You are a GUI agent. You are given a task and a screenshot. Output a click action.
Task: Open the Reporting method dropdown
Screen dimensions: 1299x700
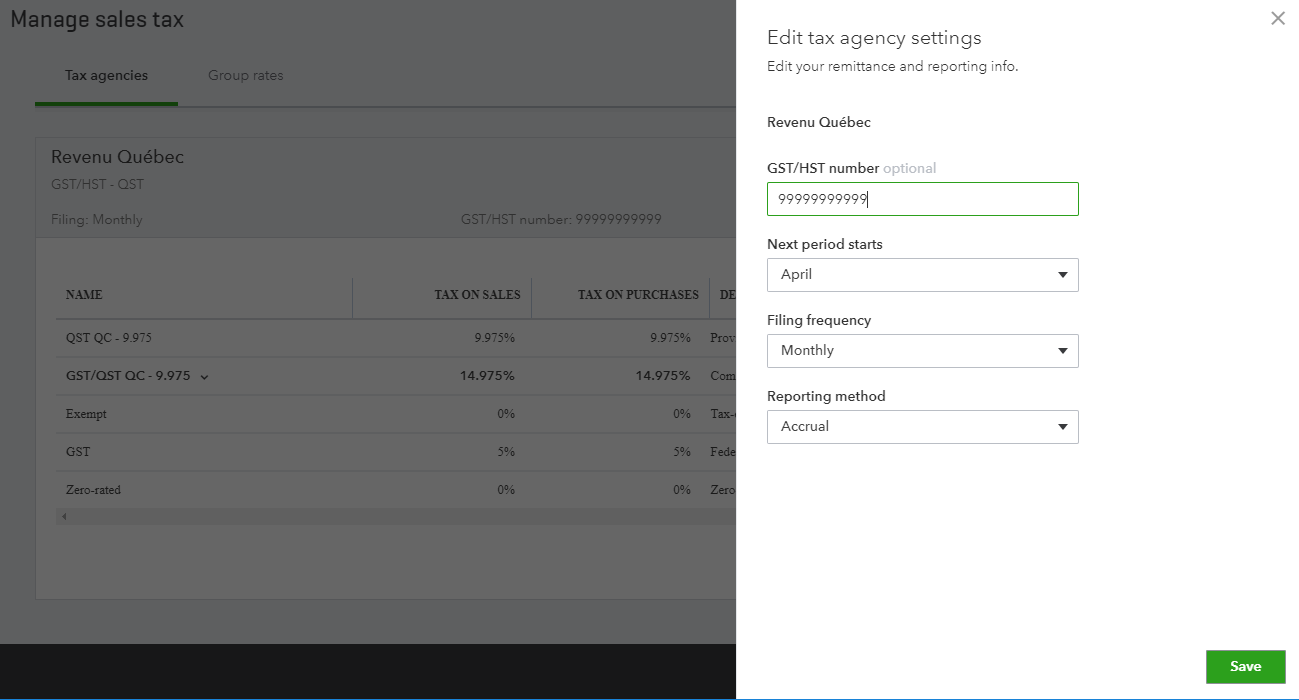point(922,427)
